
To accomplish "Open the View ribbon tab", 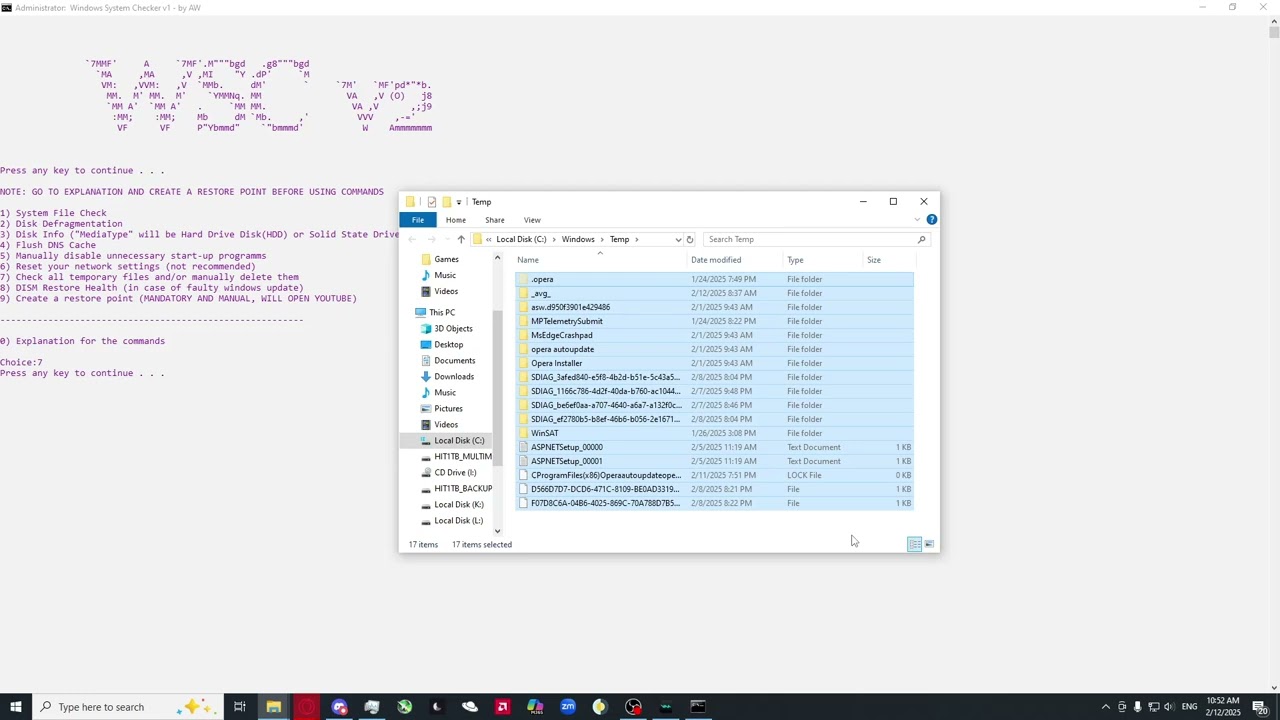I will (532, 220).
